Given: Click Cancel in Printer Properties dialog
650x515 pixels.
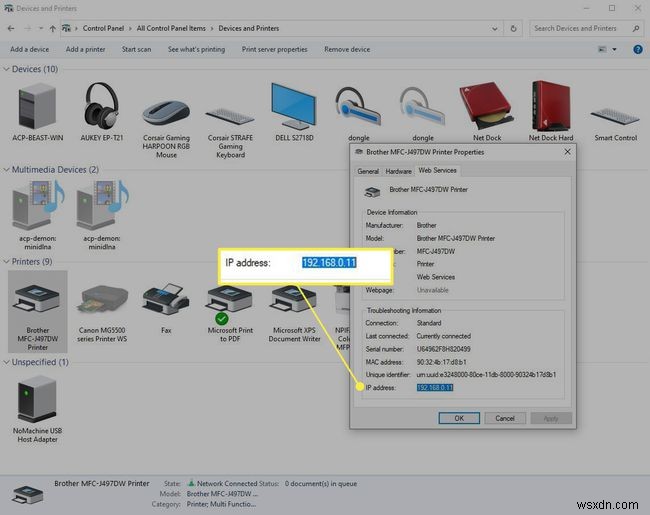Looking at the screenshot, I should [x=505, y=418].
